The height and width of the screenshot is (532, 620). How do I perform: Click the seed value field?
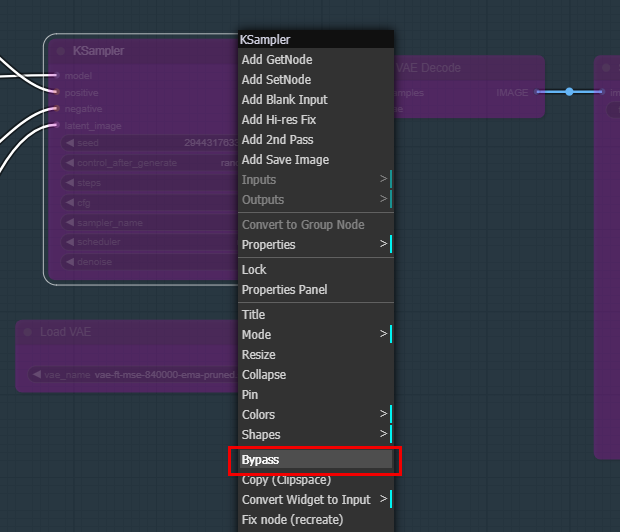coord(149,143)
